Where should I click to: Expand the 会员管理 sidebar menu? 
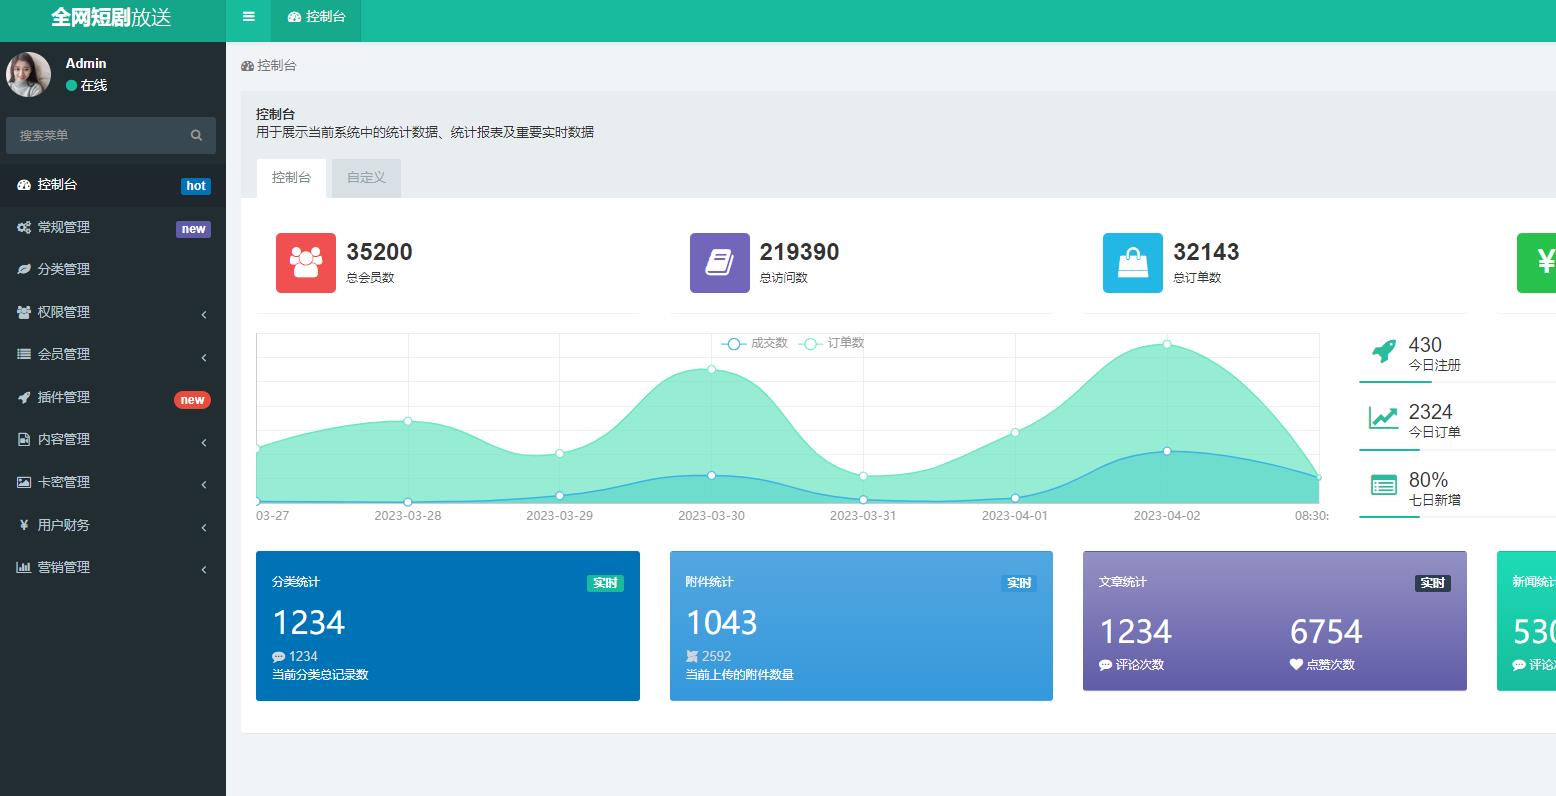pyautogui.click(x=112, y=354)
